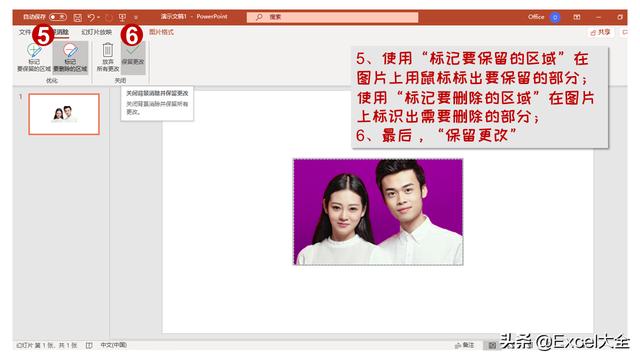Open the Undo history dropdown arrow
The image size is (640, 360).
99,17
